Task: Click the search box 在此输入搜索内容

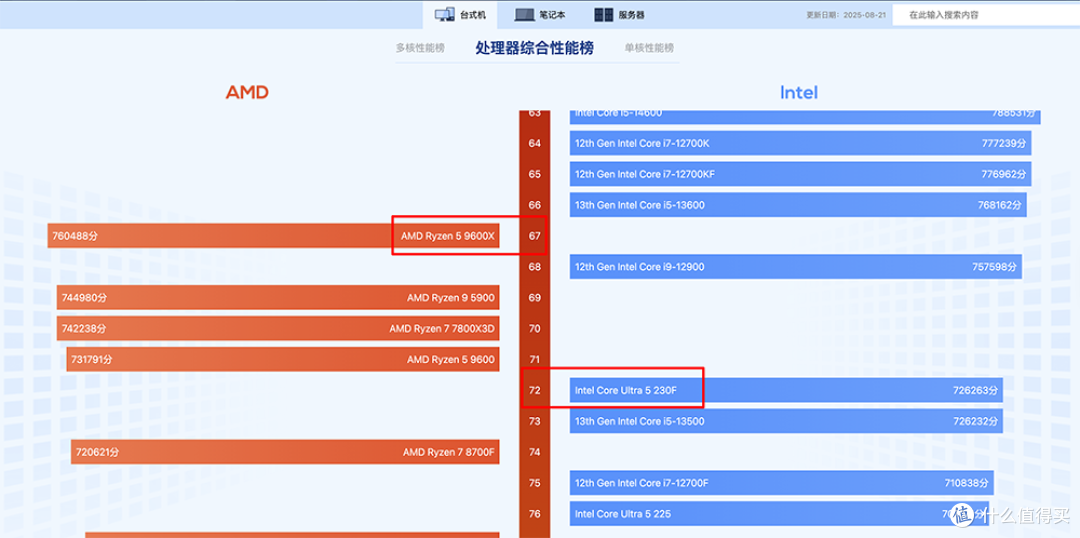Action: [x=986, y=14]
